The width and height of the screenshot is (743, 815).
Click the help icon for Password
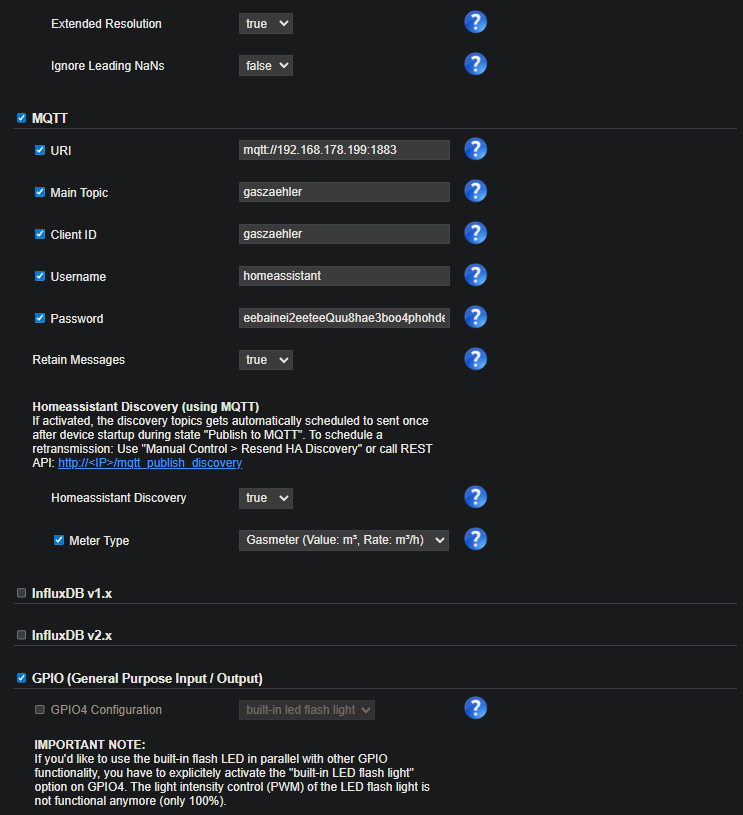pyautogui.click(x=476, y=317)
